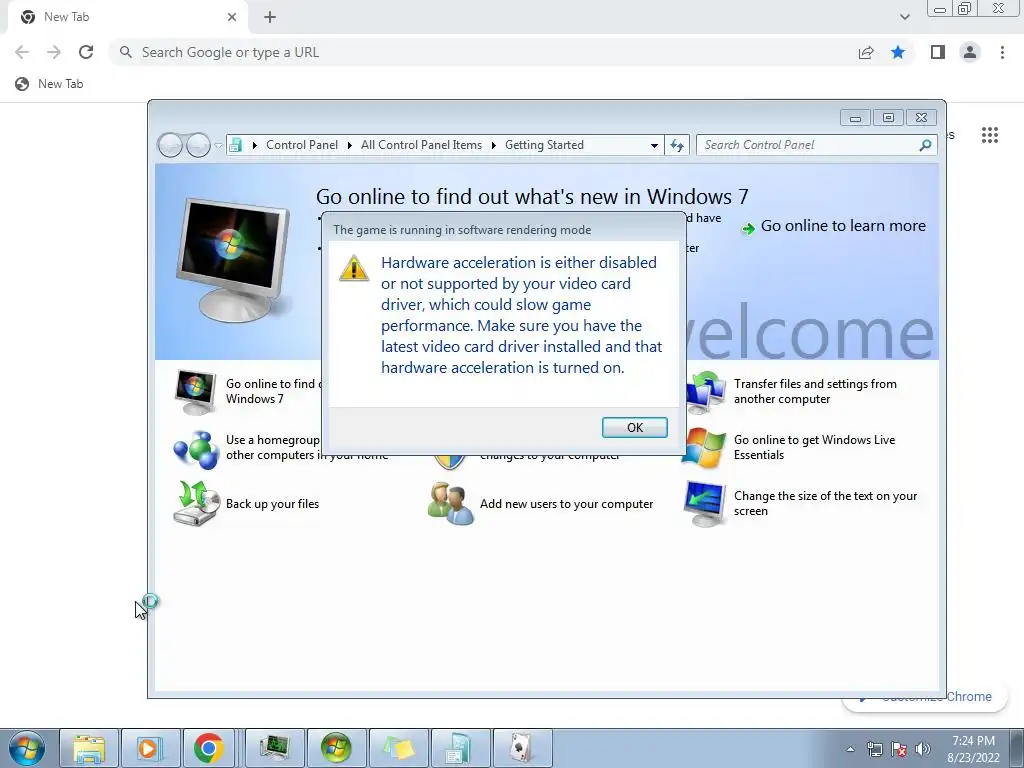Click the Windows Live Essentials flag icon
This screenshot has width=1024, height=768.
coord(703,448)
